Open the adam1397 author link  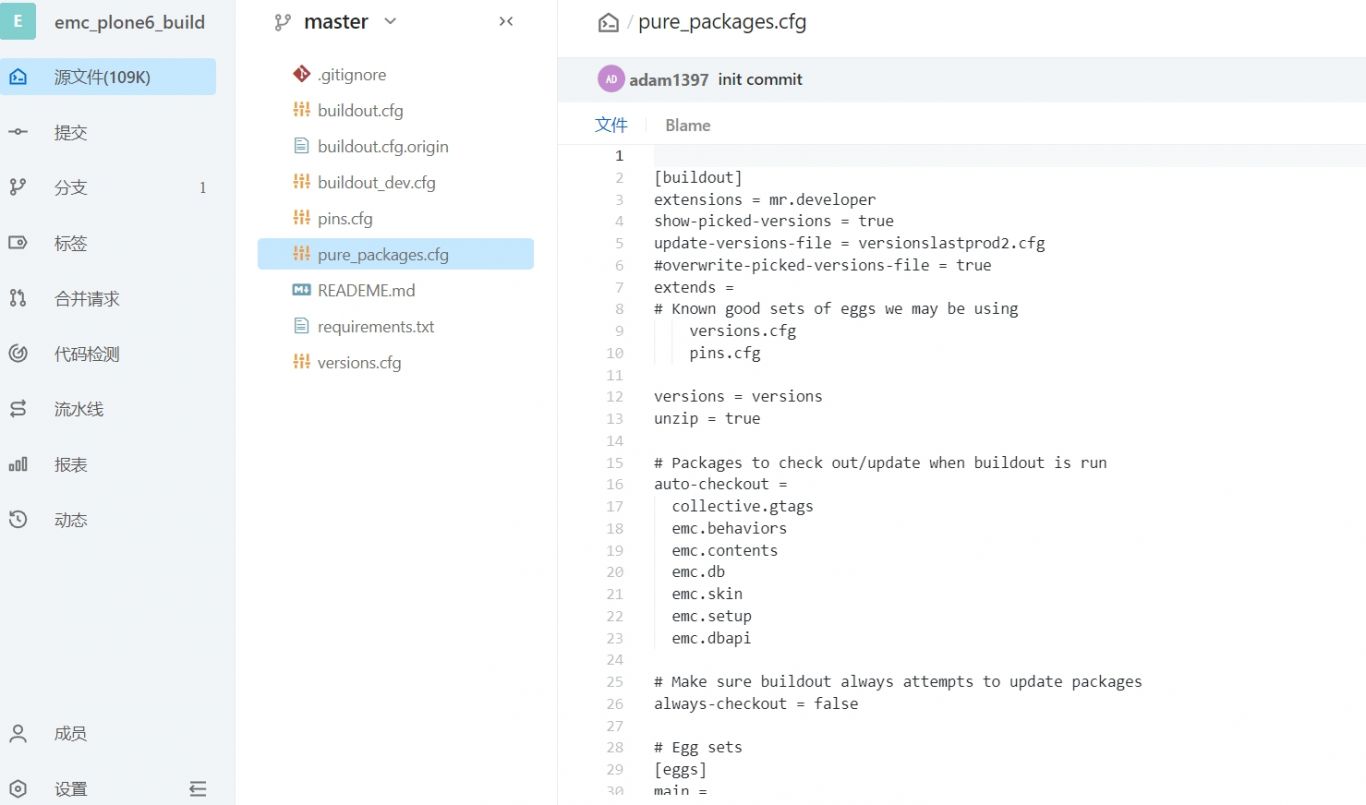point(669,79)
